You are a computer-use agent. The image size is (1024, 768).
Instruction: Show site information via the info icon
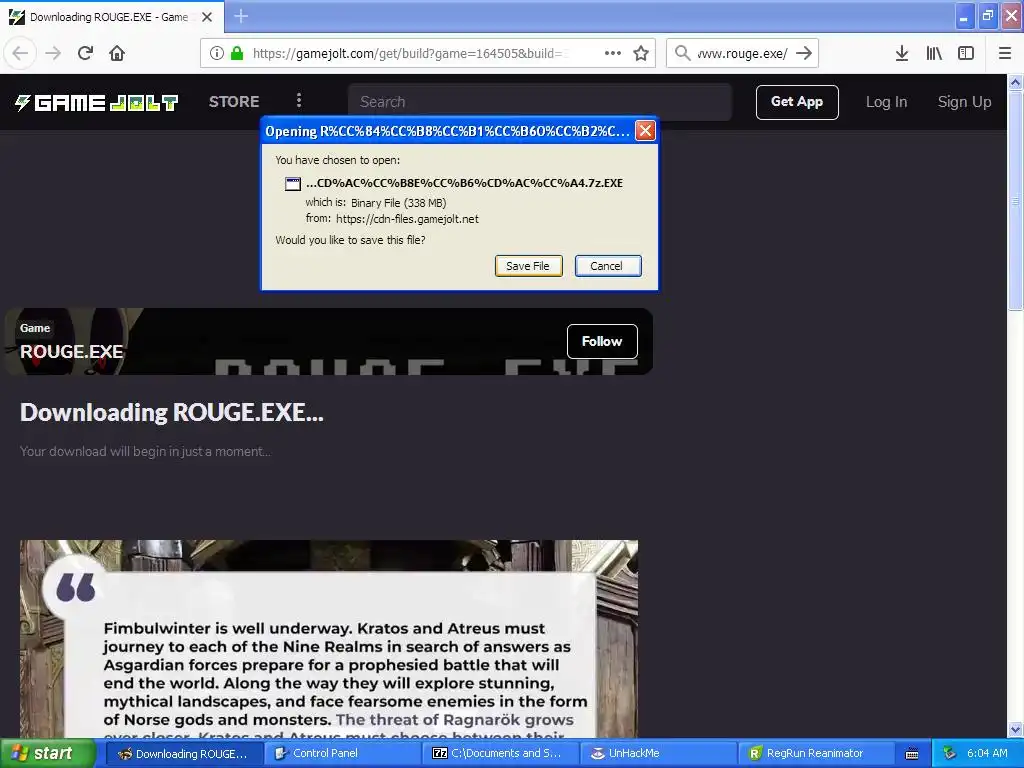[217, 53]
